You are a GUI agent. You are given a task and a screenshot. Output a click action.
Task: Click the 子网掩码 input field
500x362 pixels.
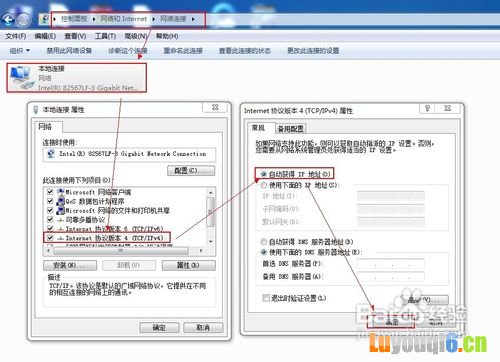pos(391,209)
